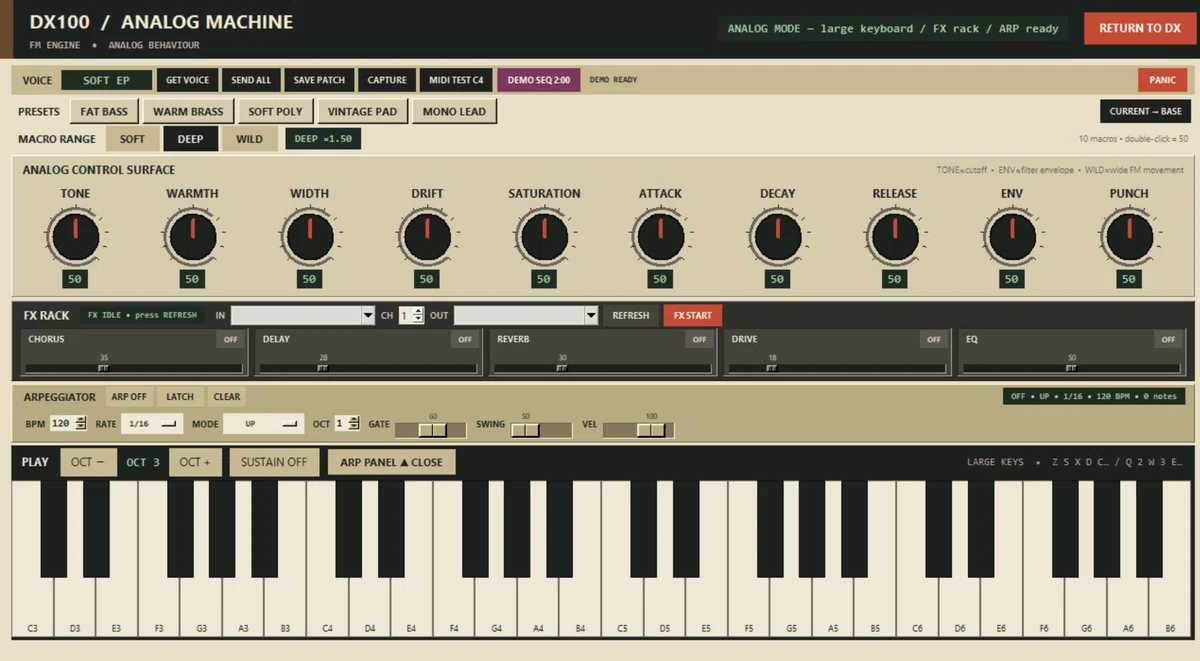Click the CHORUS amount slider
This screenshot has width=1200, height=661.
pos(135,368)
